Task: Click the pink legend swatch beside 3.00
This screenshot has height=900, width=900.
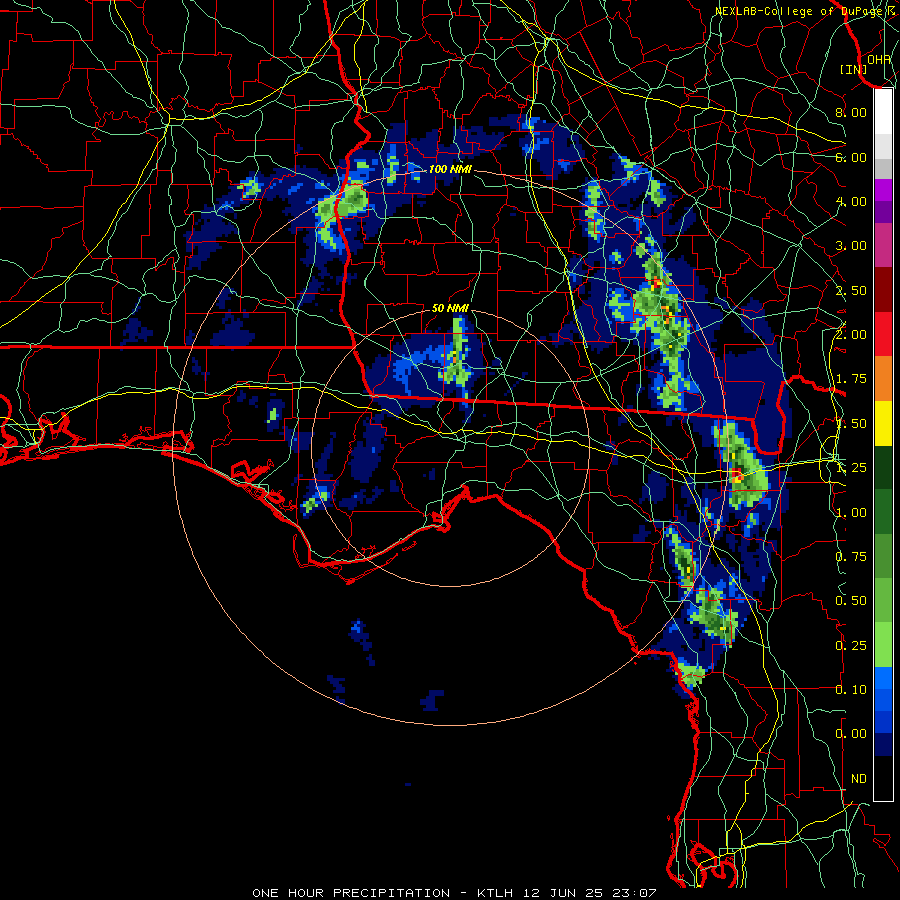Action: 883,245
